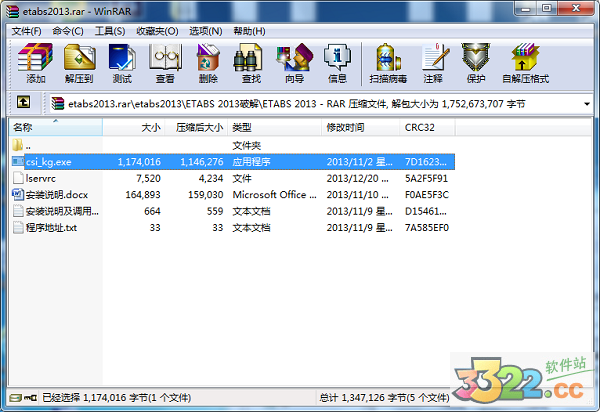
Task: Click the 程序地址.txt file icon
Action: click(x=18, y=227)
